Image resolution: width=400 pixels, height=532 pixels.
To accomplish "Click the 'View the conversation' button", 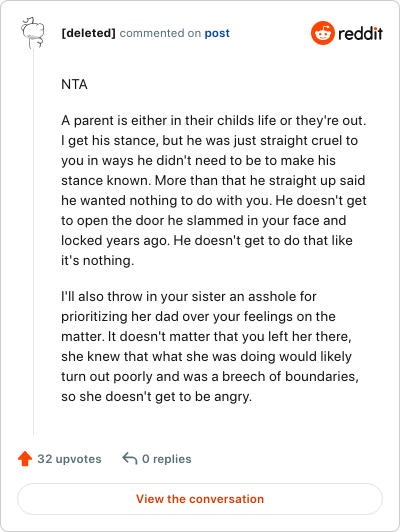I will click(x=200, y=499).
